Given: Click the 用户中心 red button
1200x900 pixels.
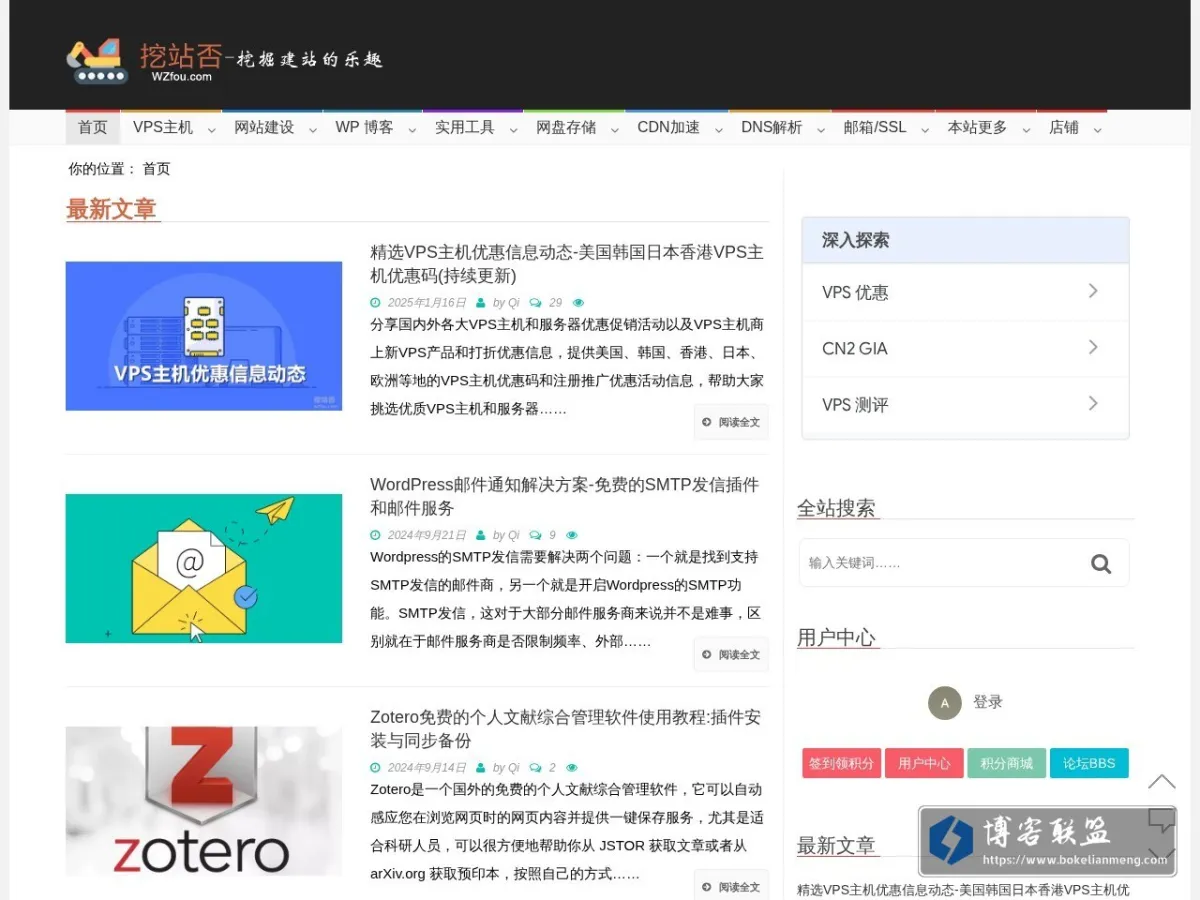Looking at the screenshot, I should click(x=924, y=763).
